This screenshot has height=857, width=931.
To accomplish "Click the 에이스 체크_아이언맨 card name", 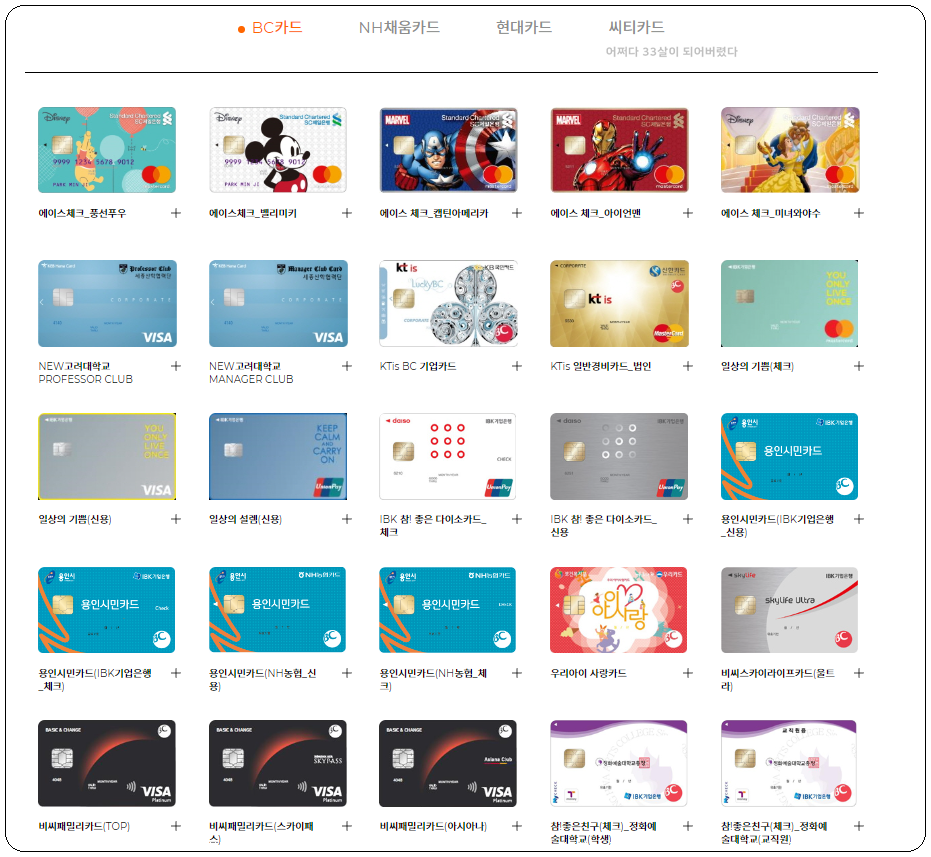I will [x=595, y=213].
